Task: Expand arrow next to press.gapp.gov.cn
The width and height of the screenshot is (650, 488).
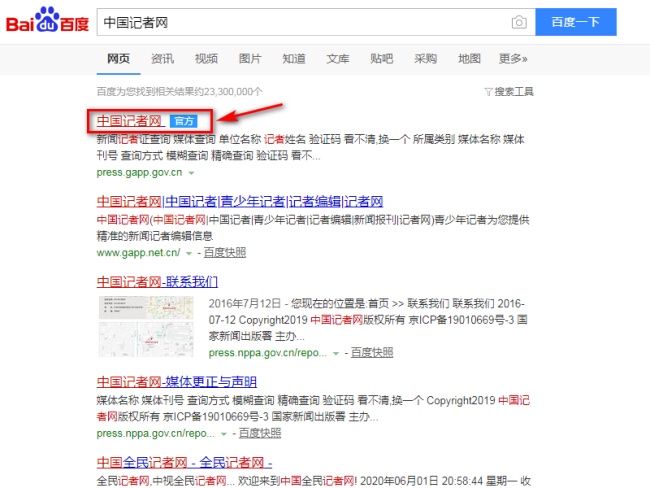Action: pos(191,173)
